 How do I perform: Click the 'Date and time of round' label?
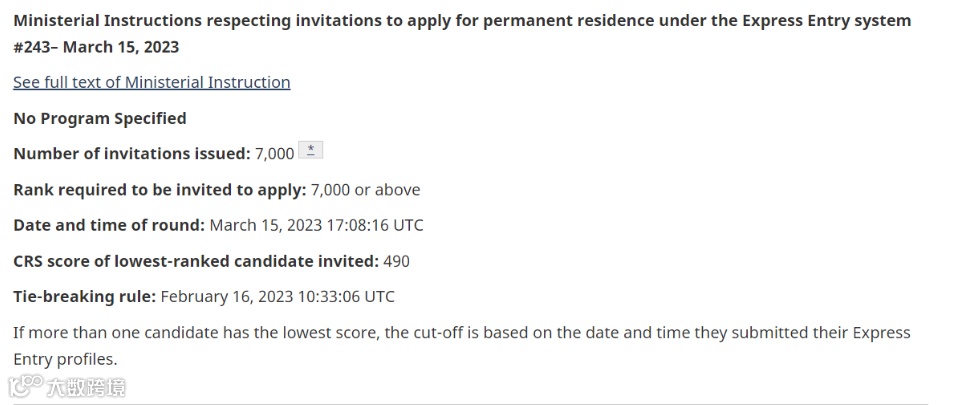click(x=109, y=225)
